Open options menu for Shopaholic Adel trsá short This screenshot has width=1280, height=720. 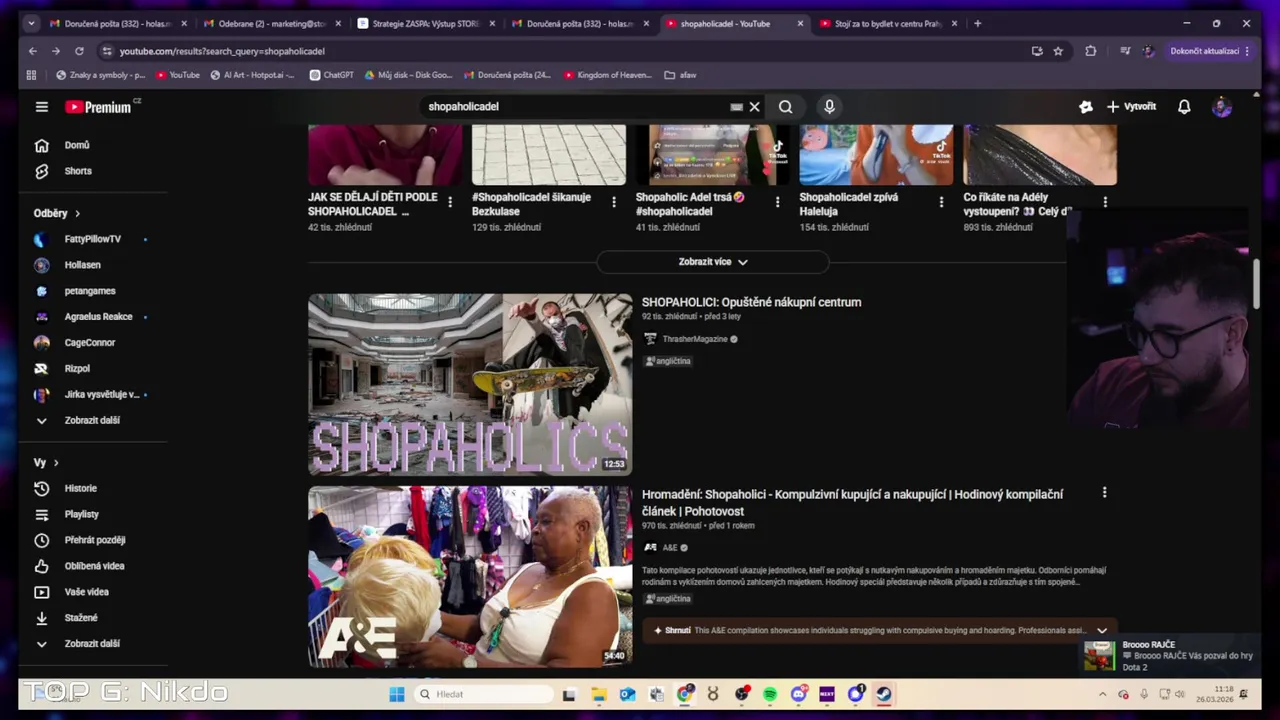(777, 203)
